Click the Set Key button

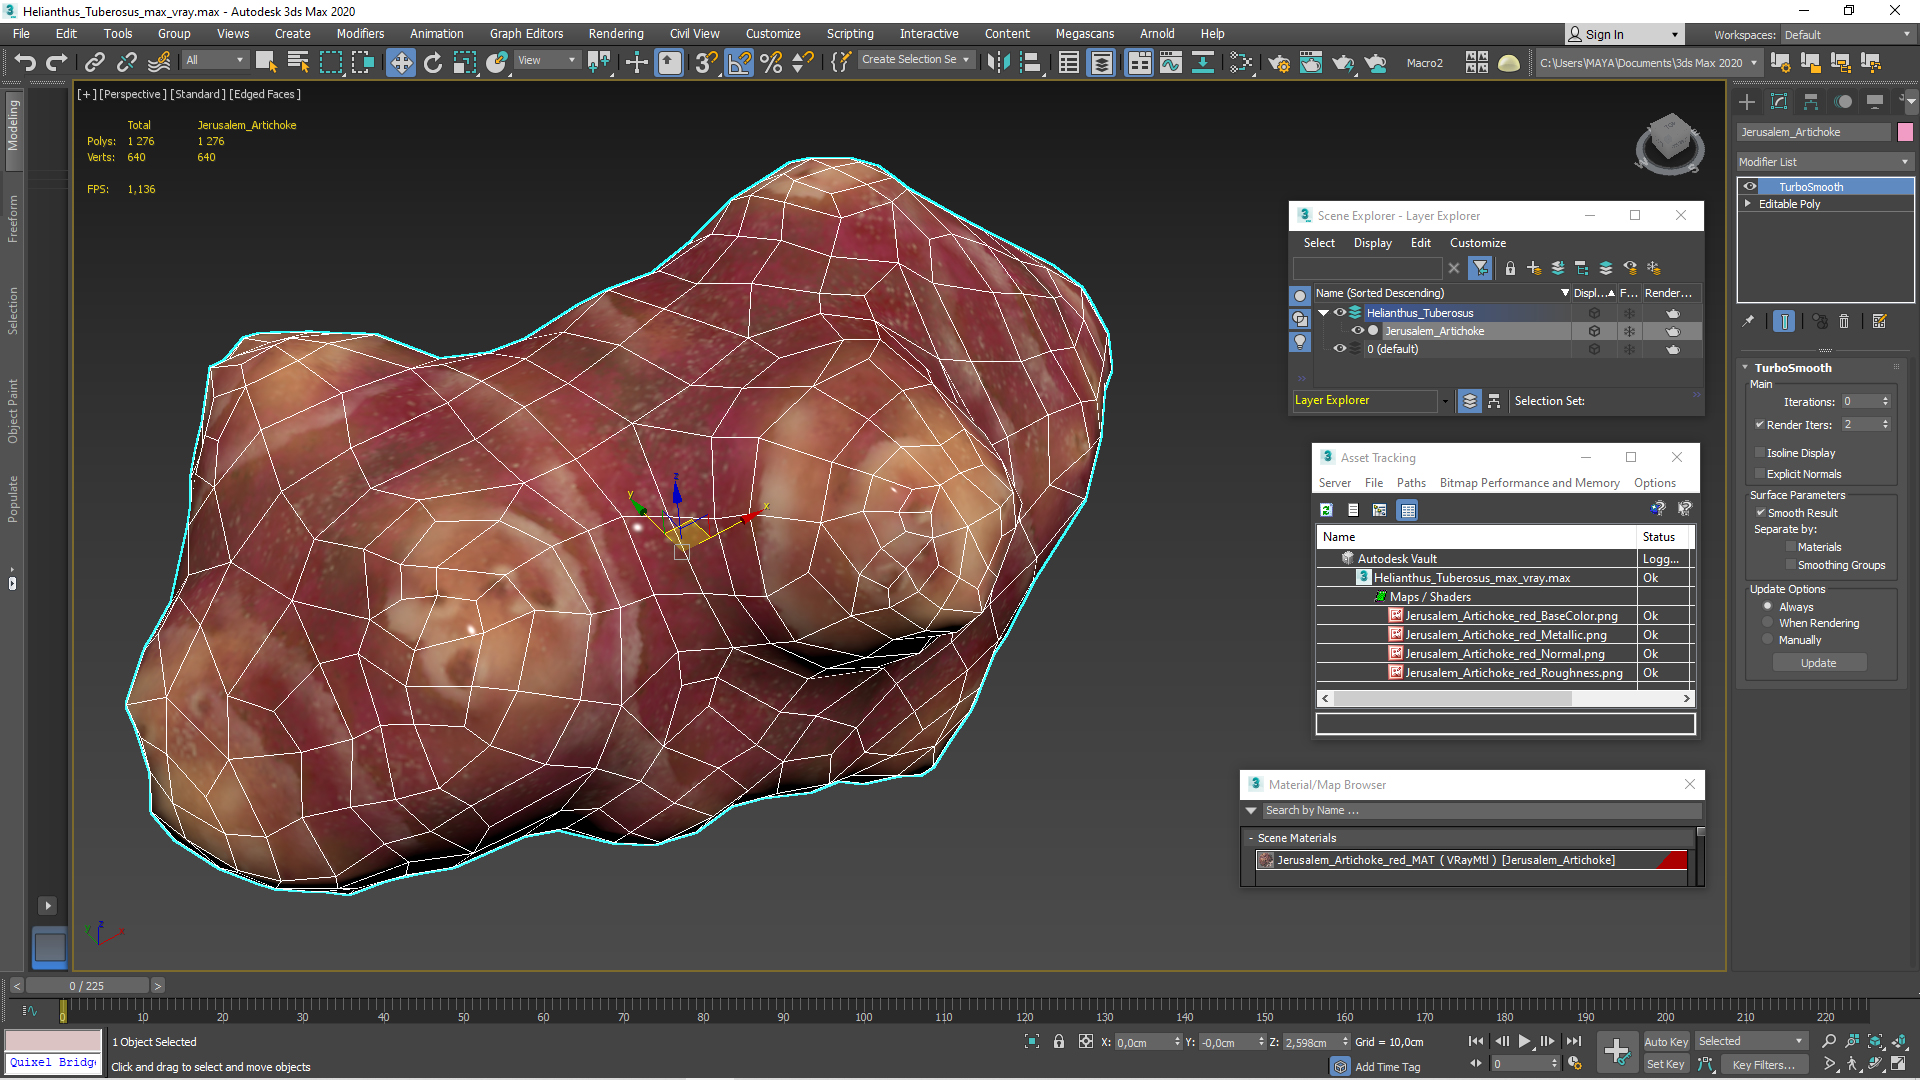pos(1665,1064)
